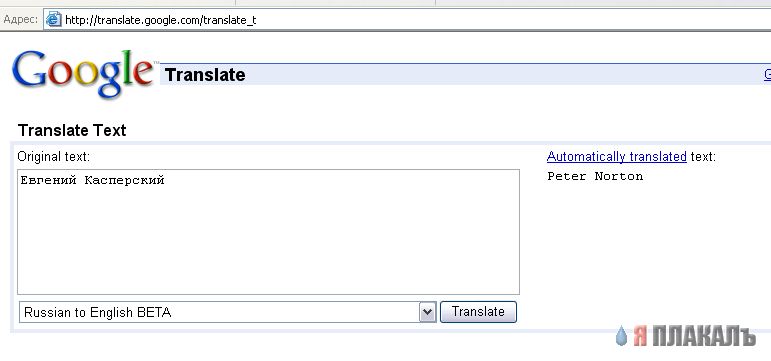Image resolution: width=771 pixels, height=361 pixels.
Task: Click the Евгений Касперский text in textbox
Action: point(92,180)
